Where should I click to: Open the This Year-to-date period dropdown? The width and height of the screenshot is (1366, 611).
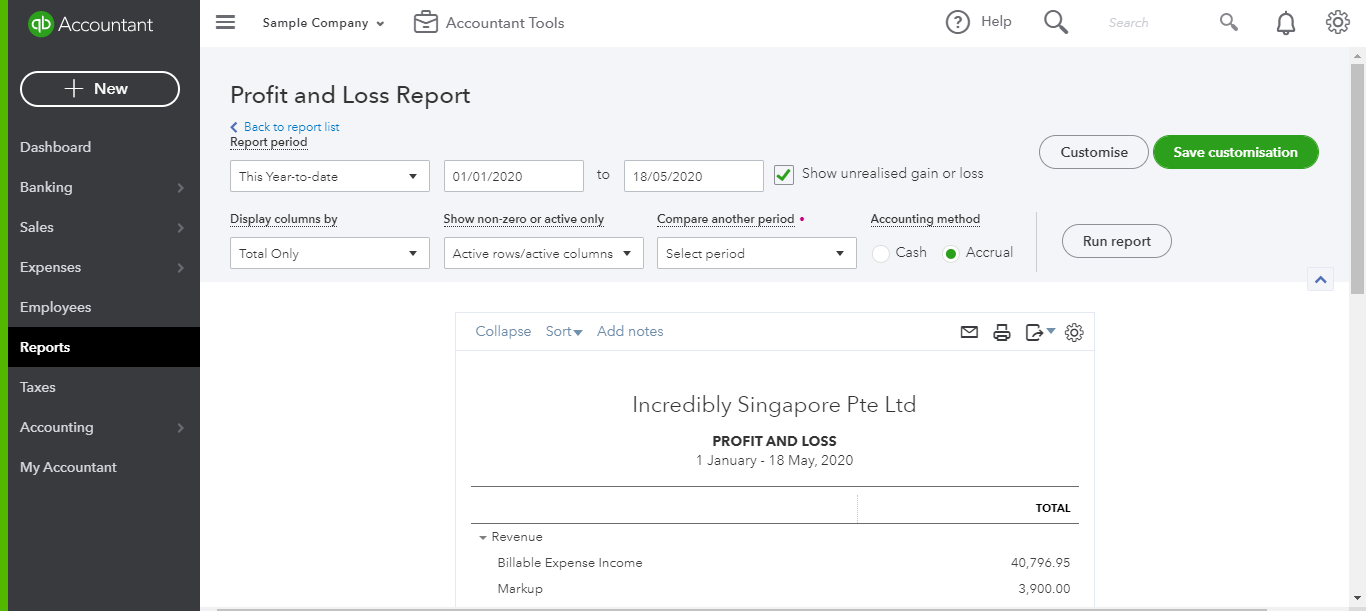click(330, 176)
